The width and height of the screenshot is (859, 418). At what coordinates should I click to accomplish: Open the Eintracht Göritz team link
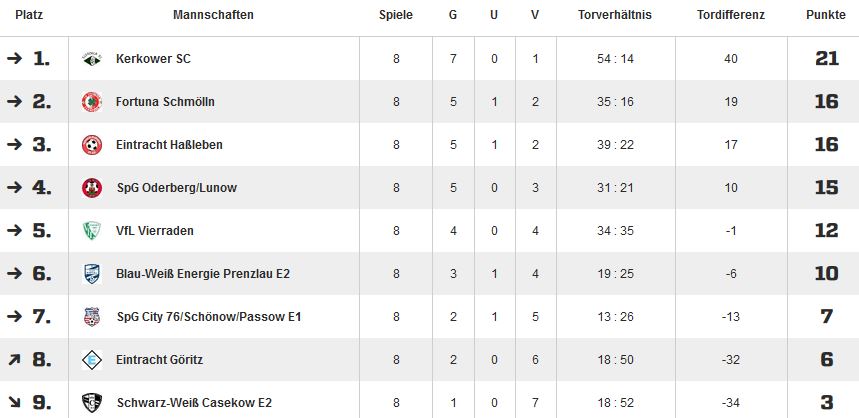159,360
